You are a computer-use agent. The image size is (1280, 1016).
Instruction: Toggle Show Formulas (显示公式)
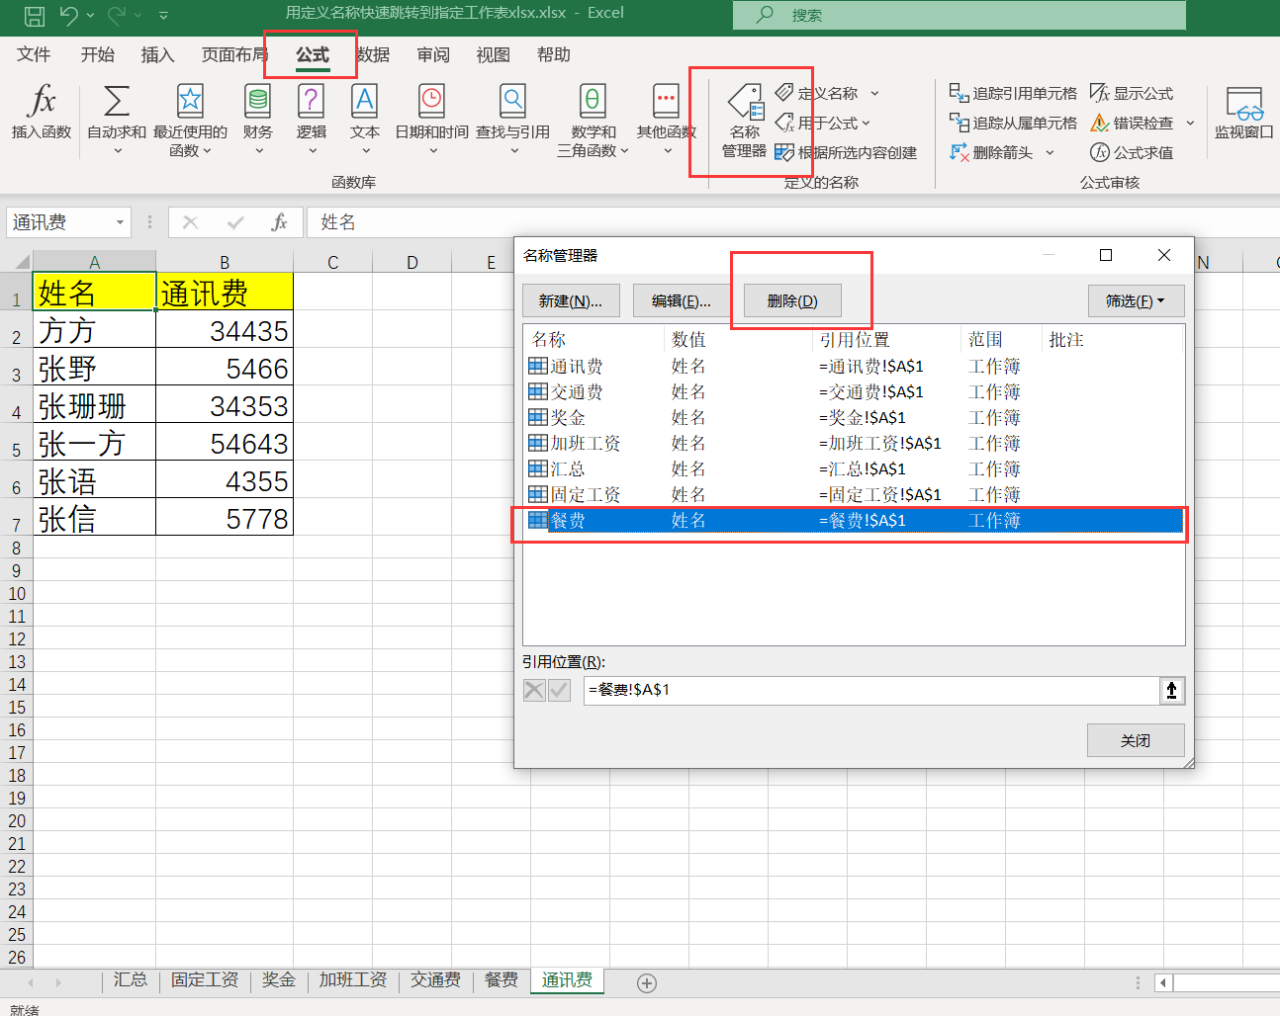point(1132,93)
